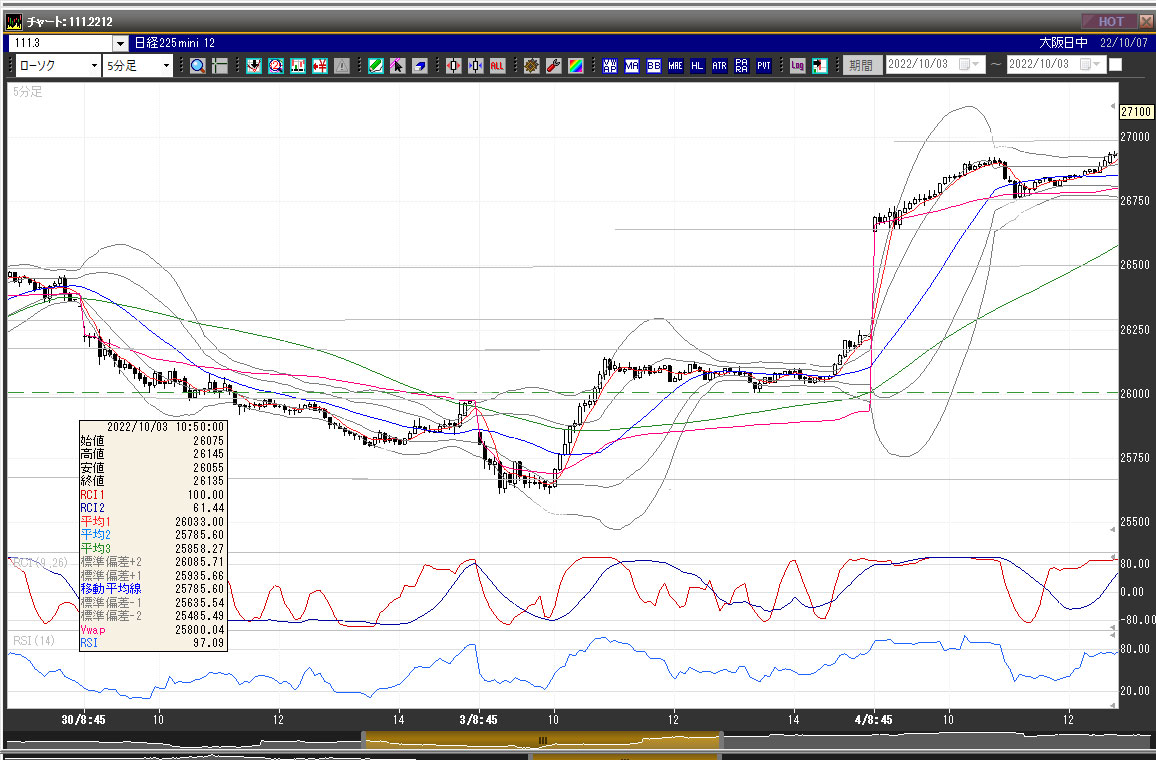Image resolution: width=1156 pixels, height=760 pixels.
Task: Toggle the PVT pivot indicator
Action: click(764, 66)
